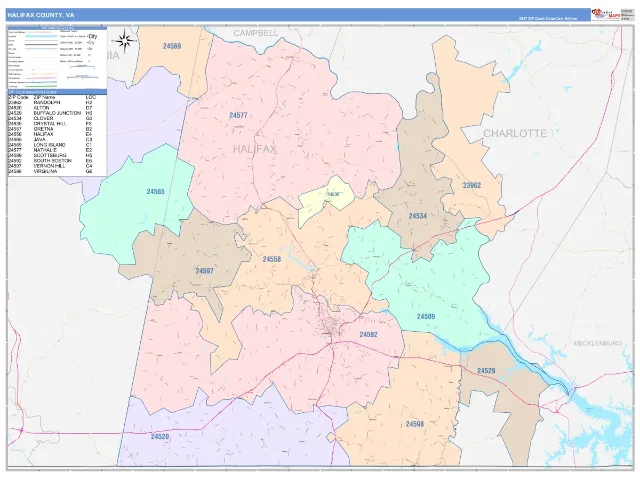Screen dimensions: 640x480
Task: Click the ZIP Code column header
Action: point(18,98)
